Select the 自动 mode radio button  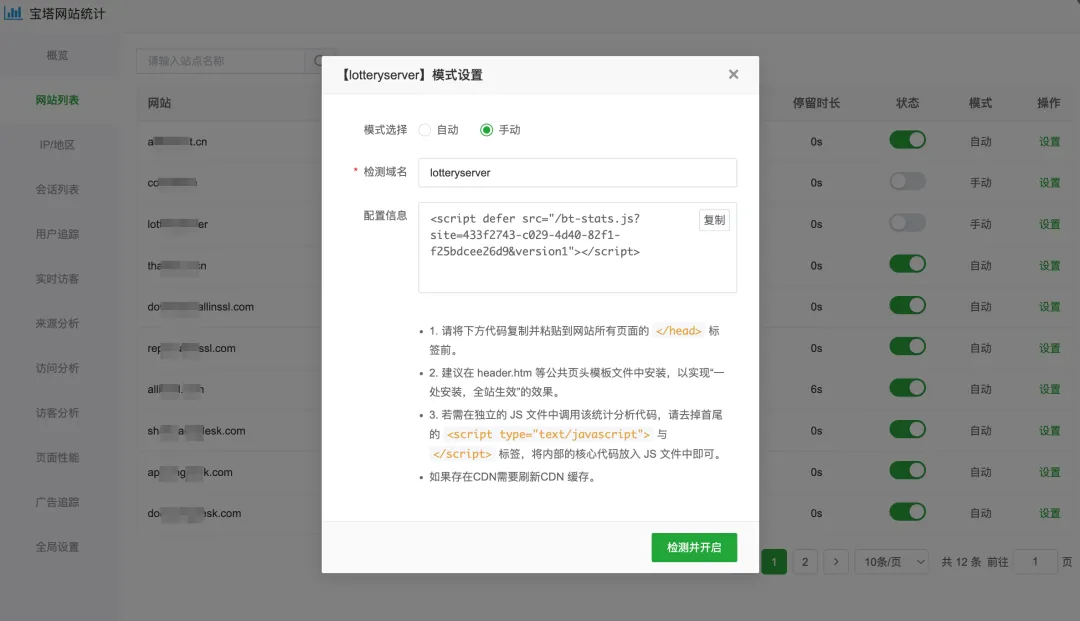coord(425,130)
